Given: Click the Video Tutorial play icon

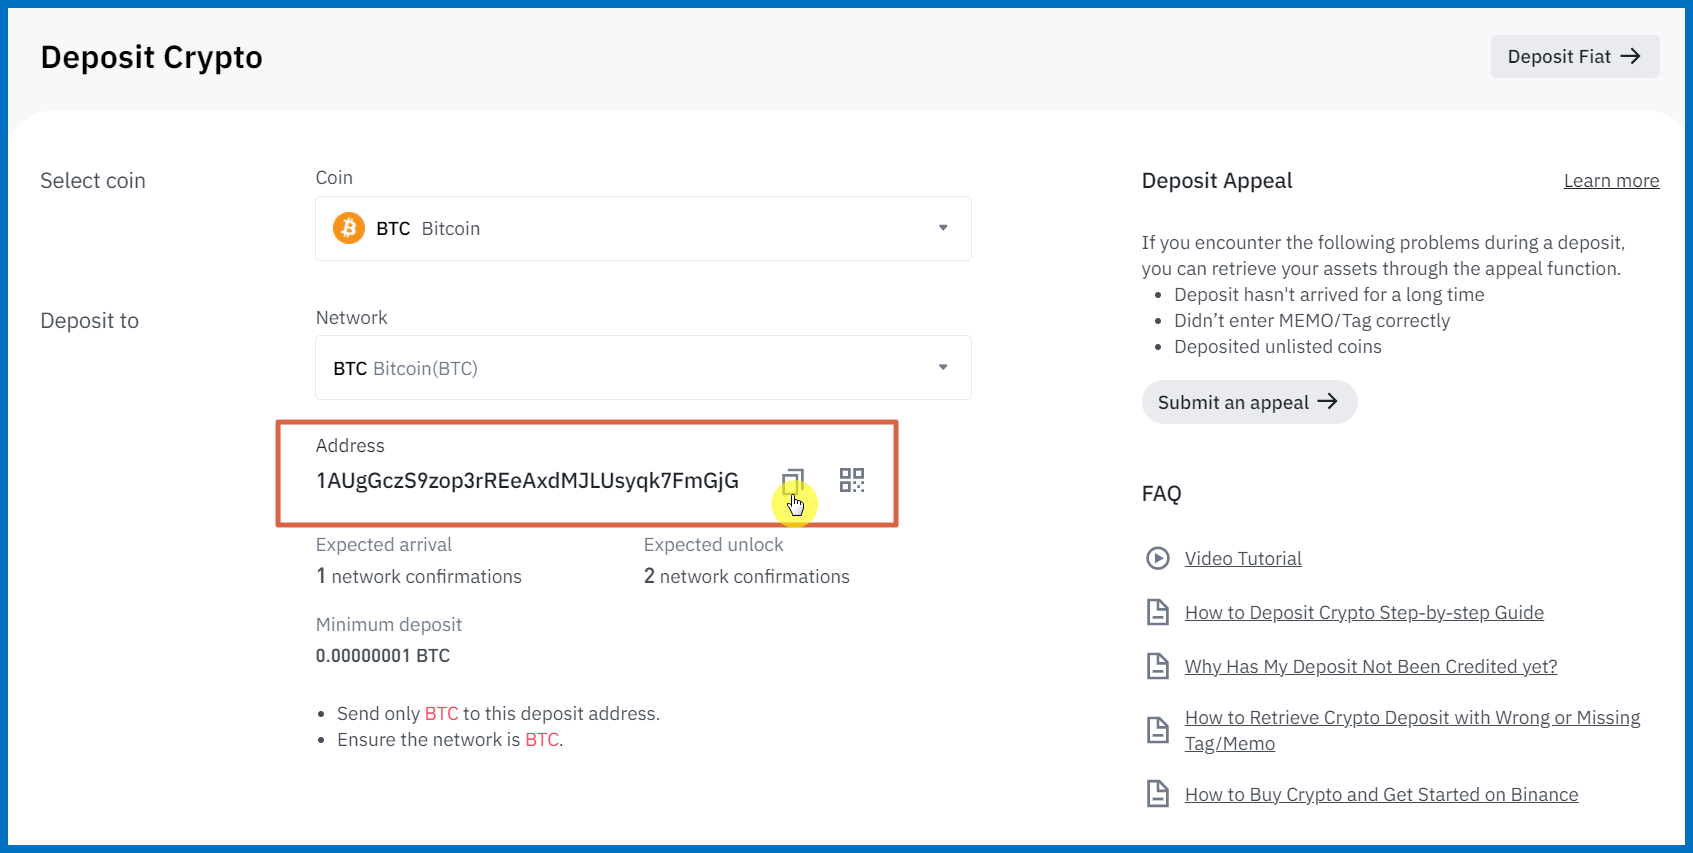Looking at the screenshot, I should tap(1157, 558).
